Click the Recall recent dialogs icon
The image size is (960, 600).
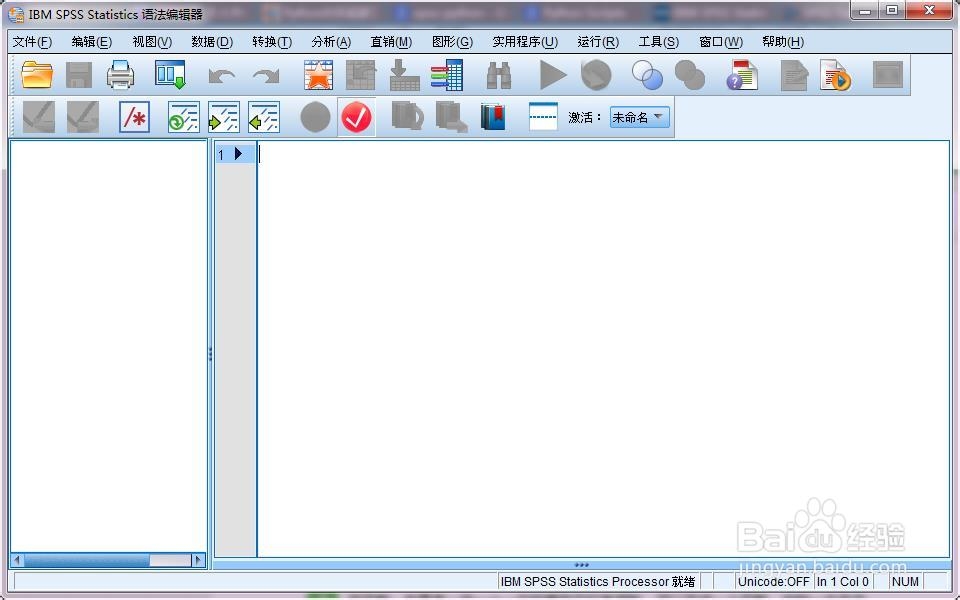(170, 75)
